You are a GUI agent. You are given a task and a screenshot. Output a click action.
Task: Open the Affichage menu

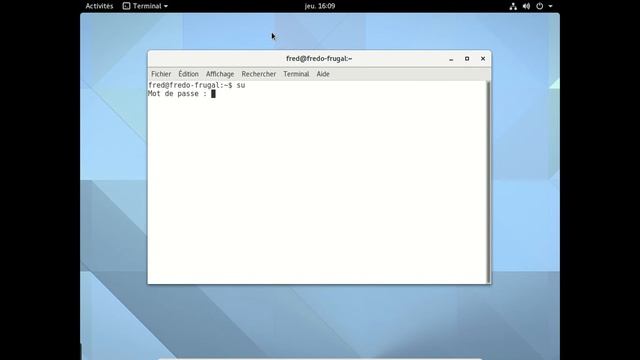[220, 74]
